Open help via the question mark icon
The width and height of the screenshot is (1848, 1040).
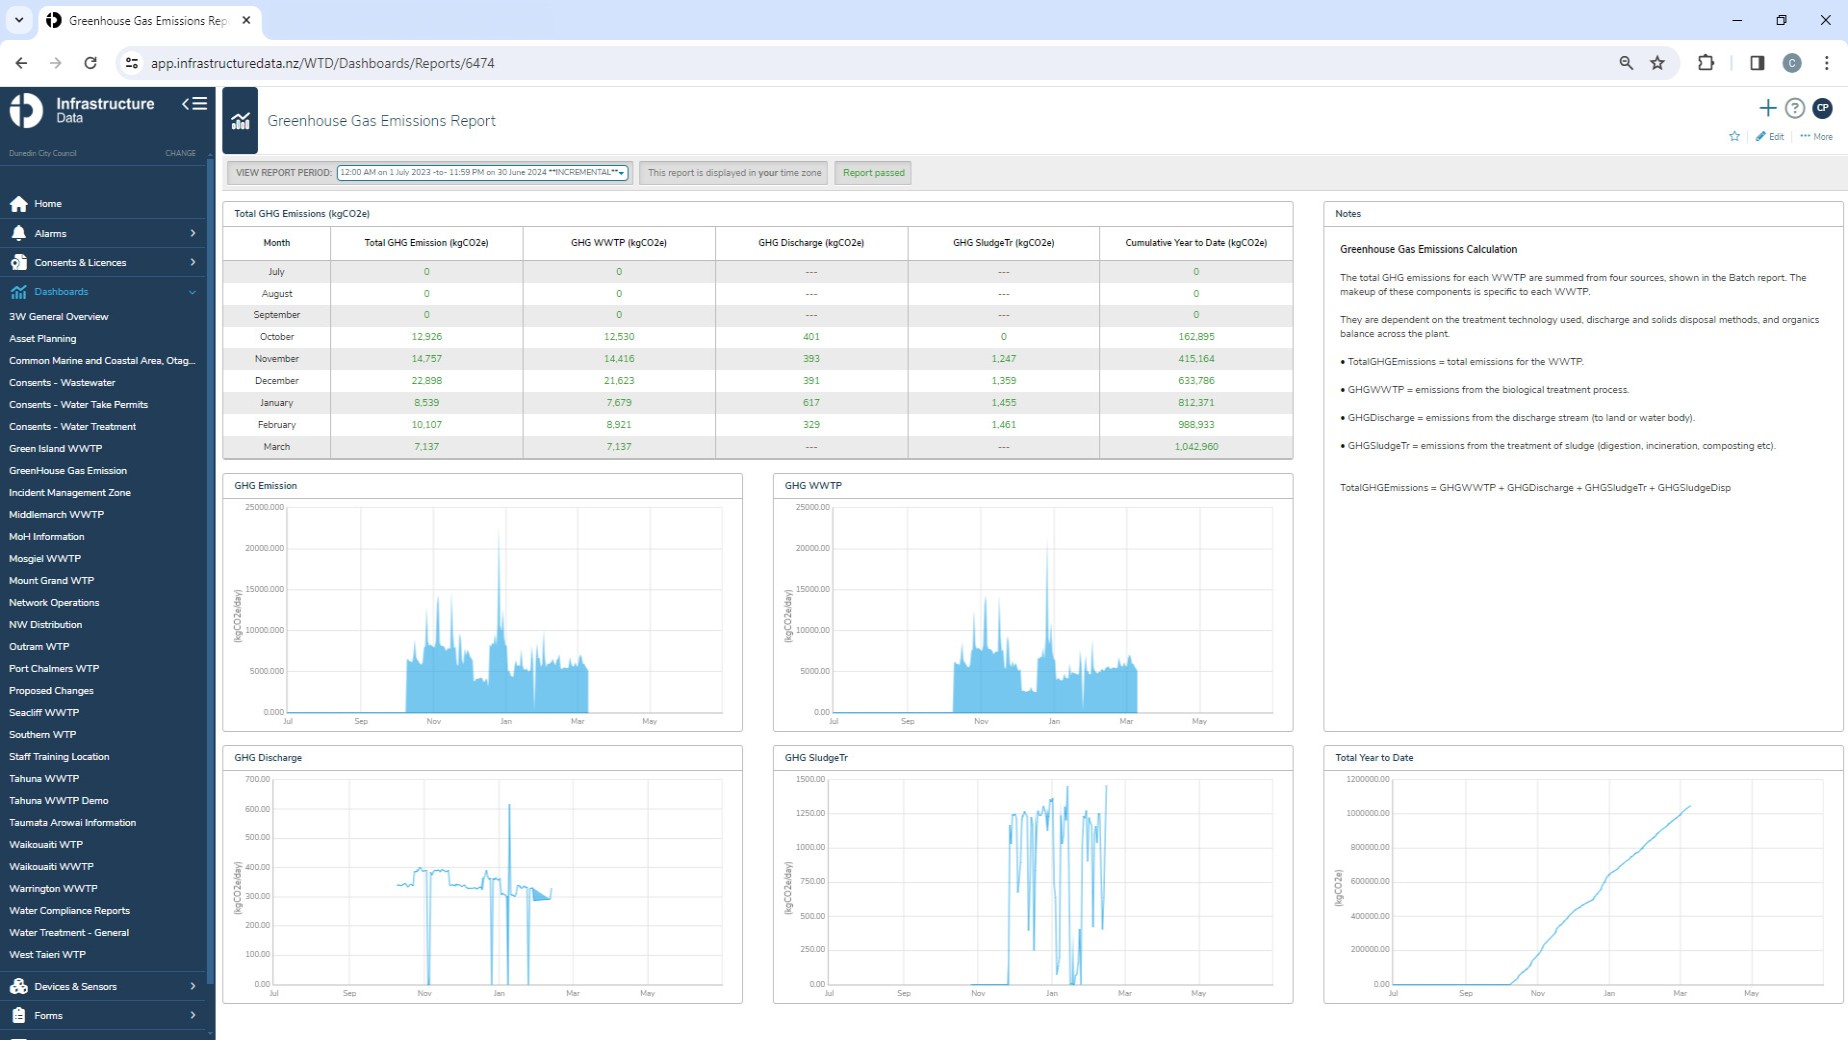click(1795, 108)
